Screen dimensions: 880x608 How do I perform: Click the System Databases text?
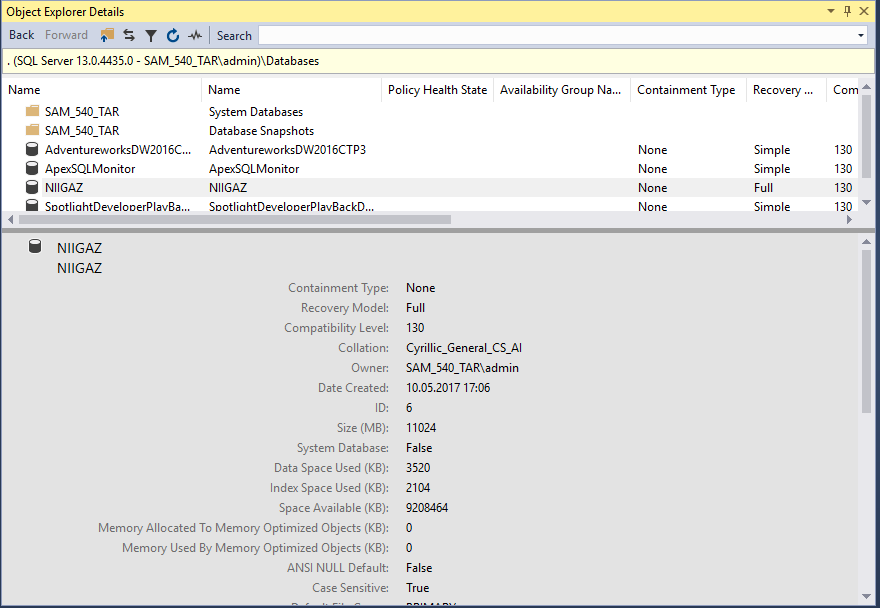[256, 112]
